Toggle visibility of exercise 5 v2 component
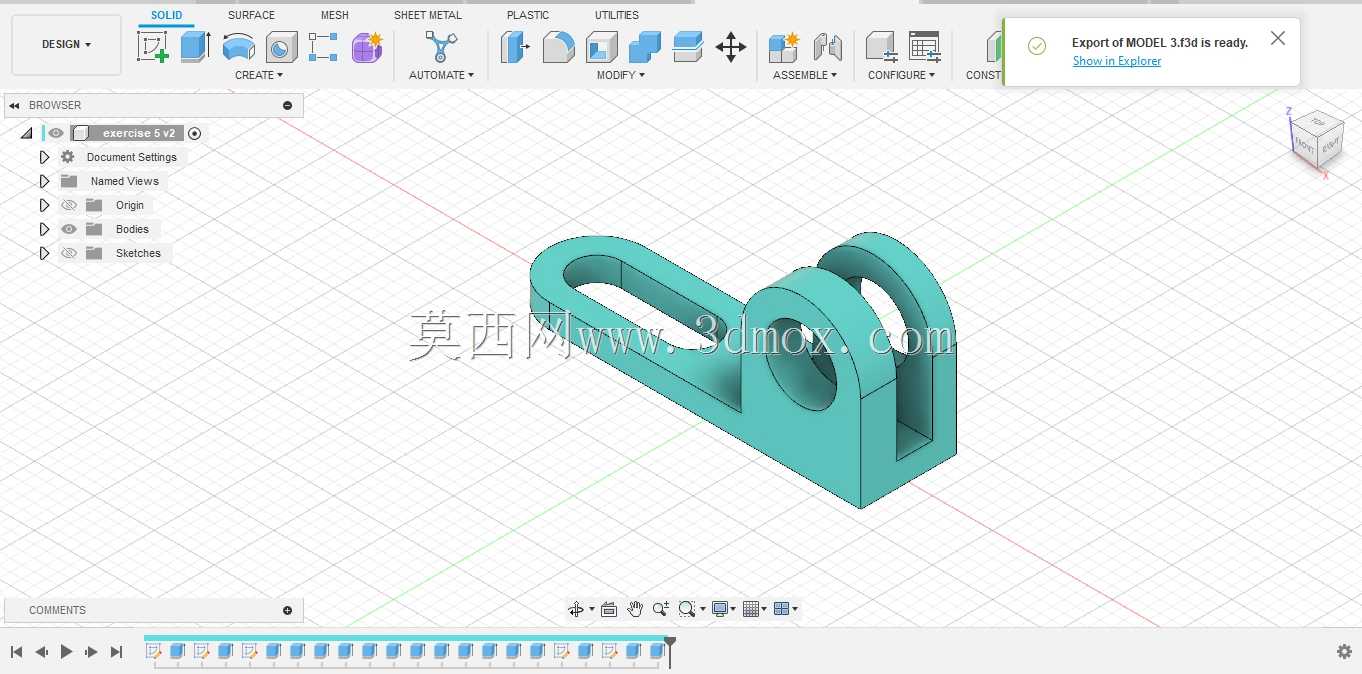The height and width of the screenshot is (674, 1362). click(56, 133)
